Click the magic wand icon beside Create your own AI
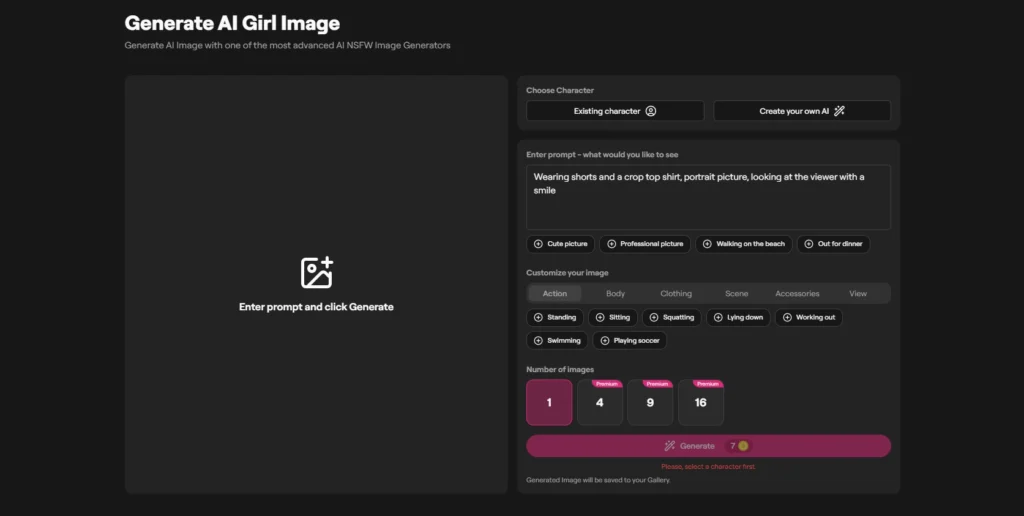This screenshot has width=1024, height=516. 839,111
